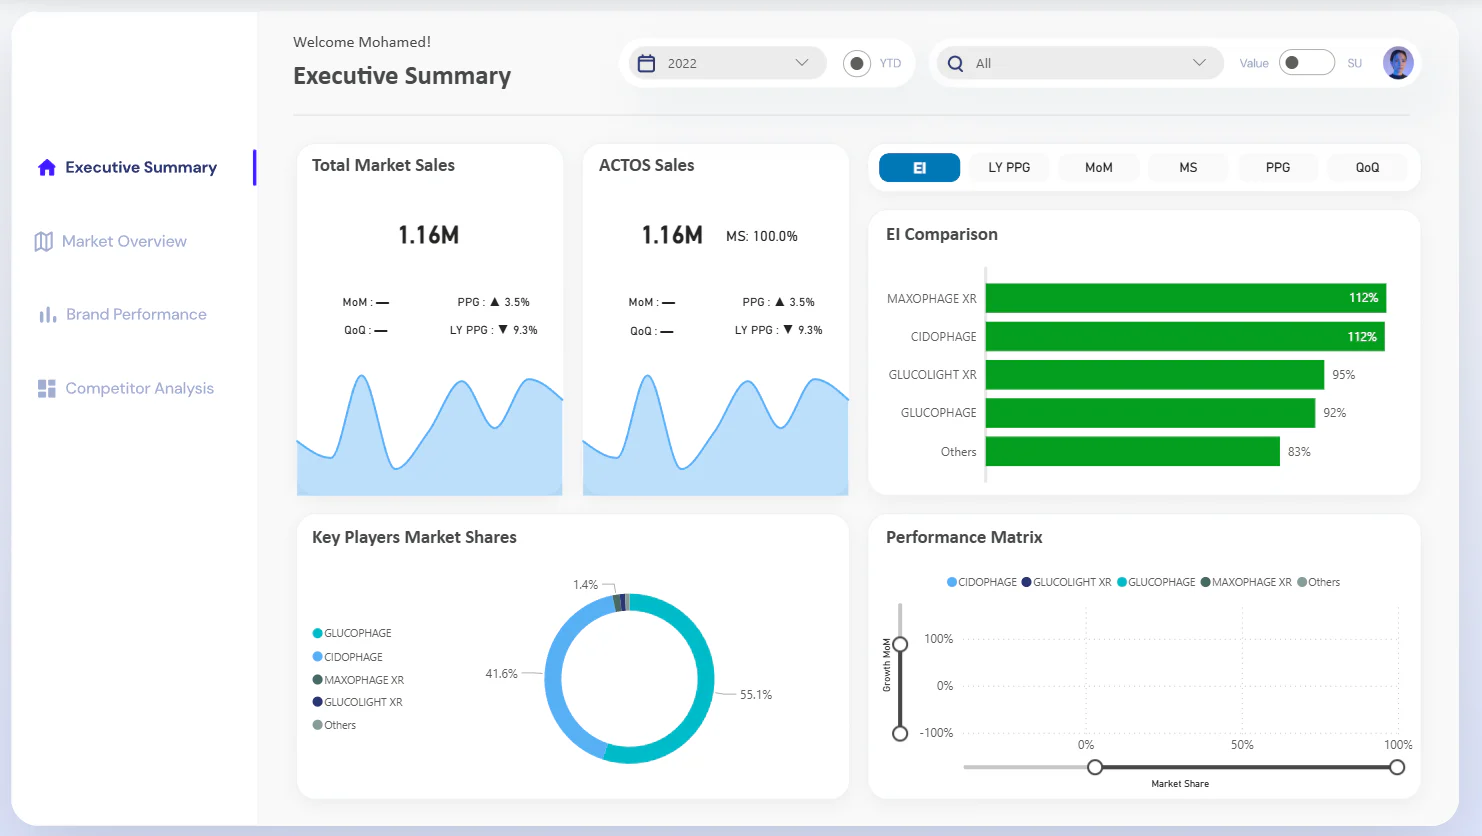Click the Market Share slider right handle
Viewport: 1482px width, 836px height.
click(x=1397, y=767)
